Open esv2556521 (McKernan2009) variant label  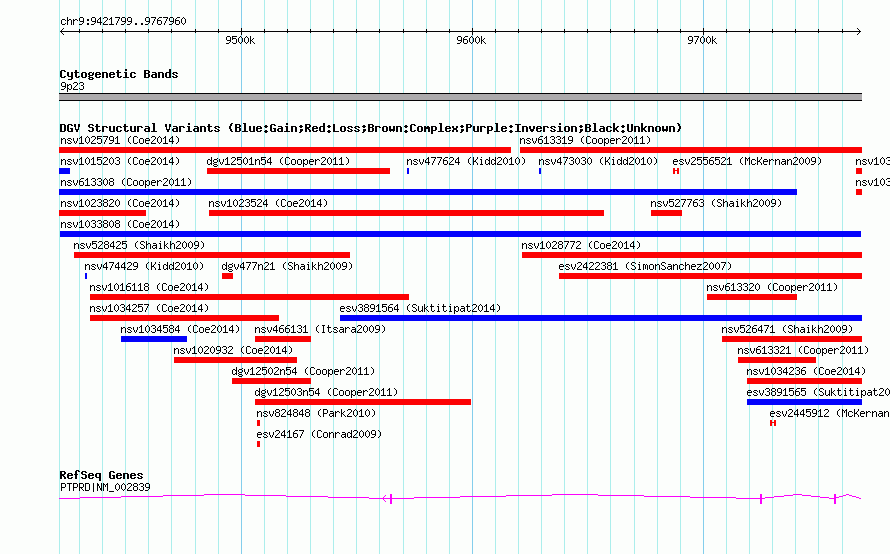[x=747, y=161]
